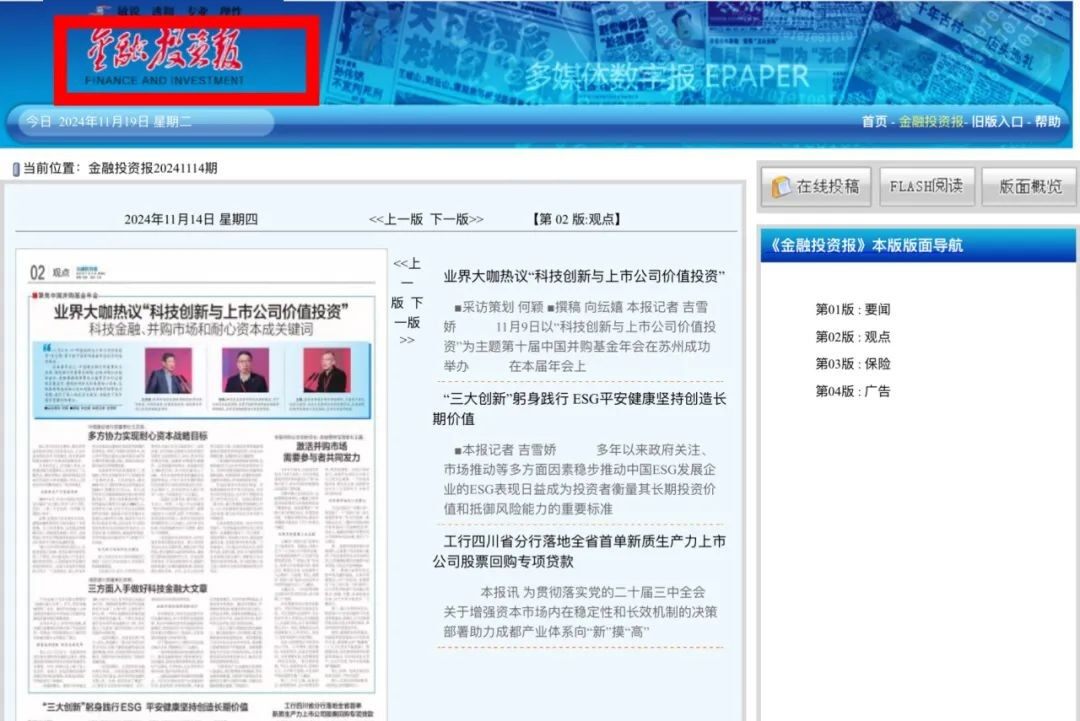Click the 【第 02 版:观点】 label
The height and width of the screenshot is (721, 1080).
pyautogui.click(x=577, y=219)
